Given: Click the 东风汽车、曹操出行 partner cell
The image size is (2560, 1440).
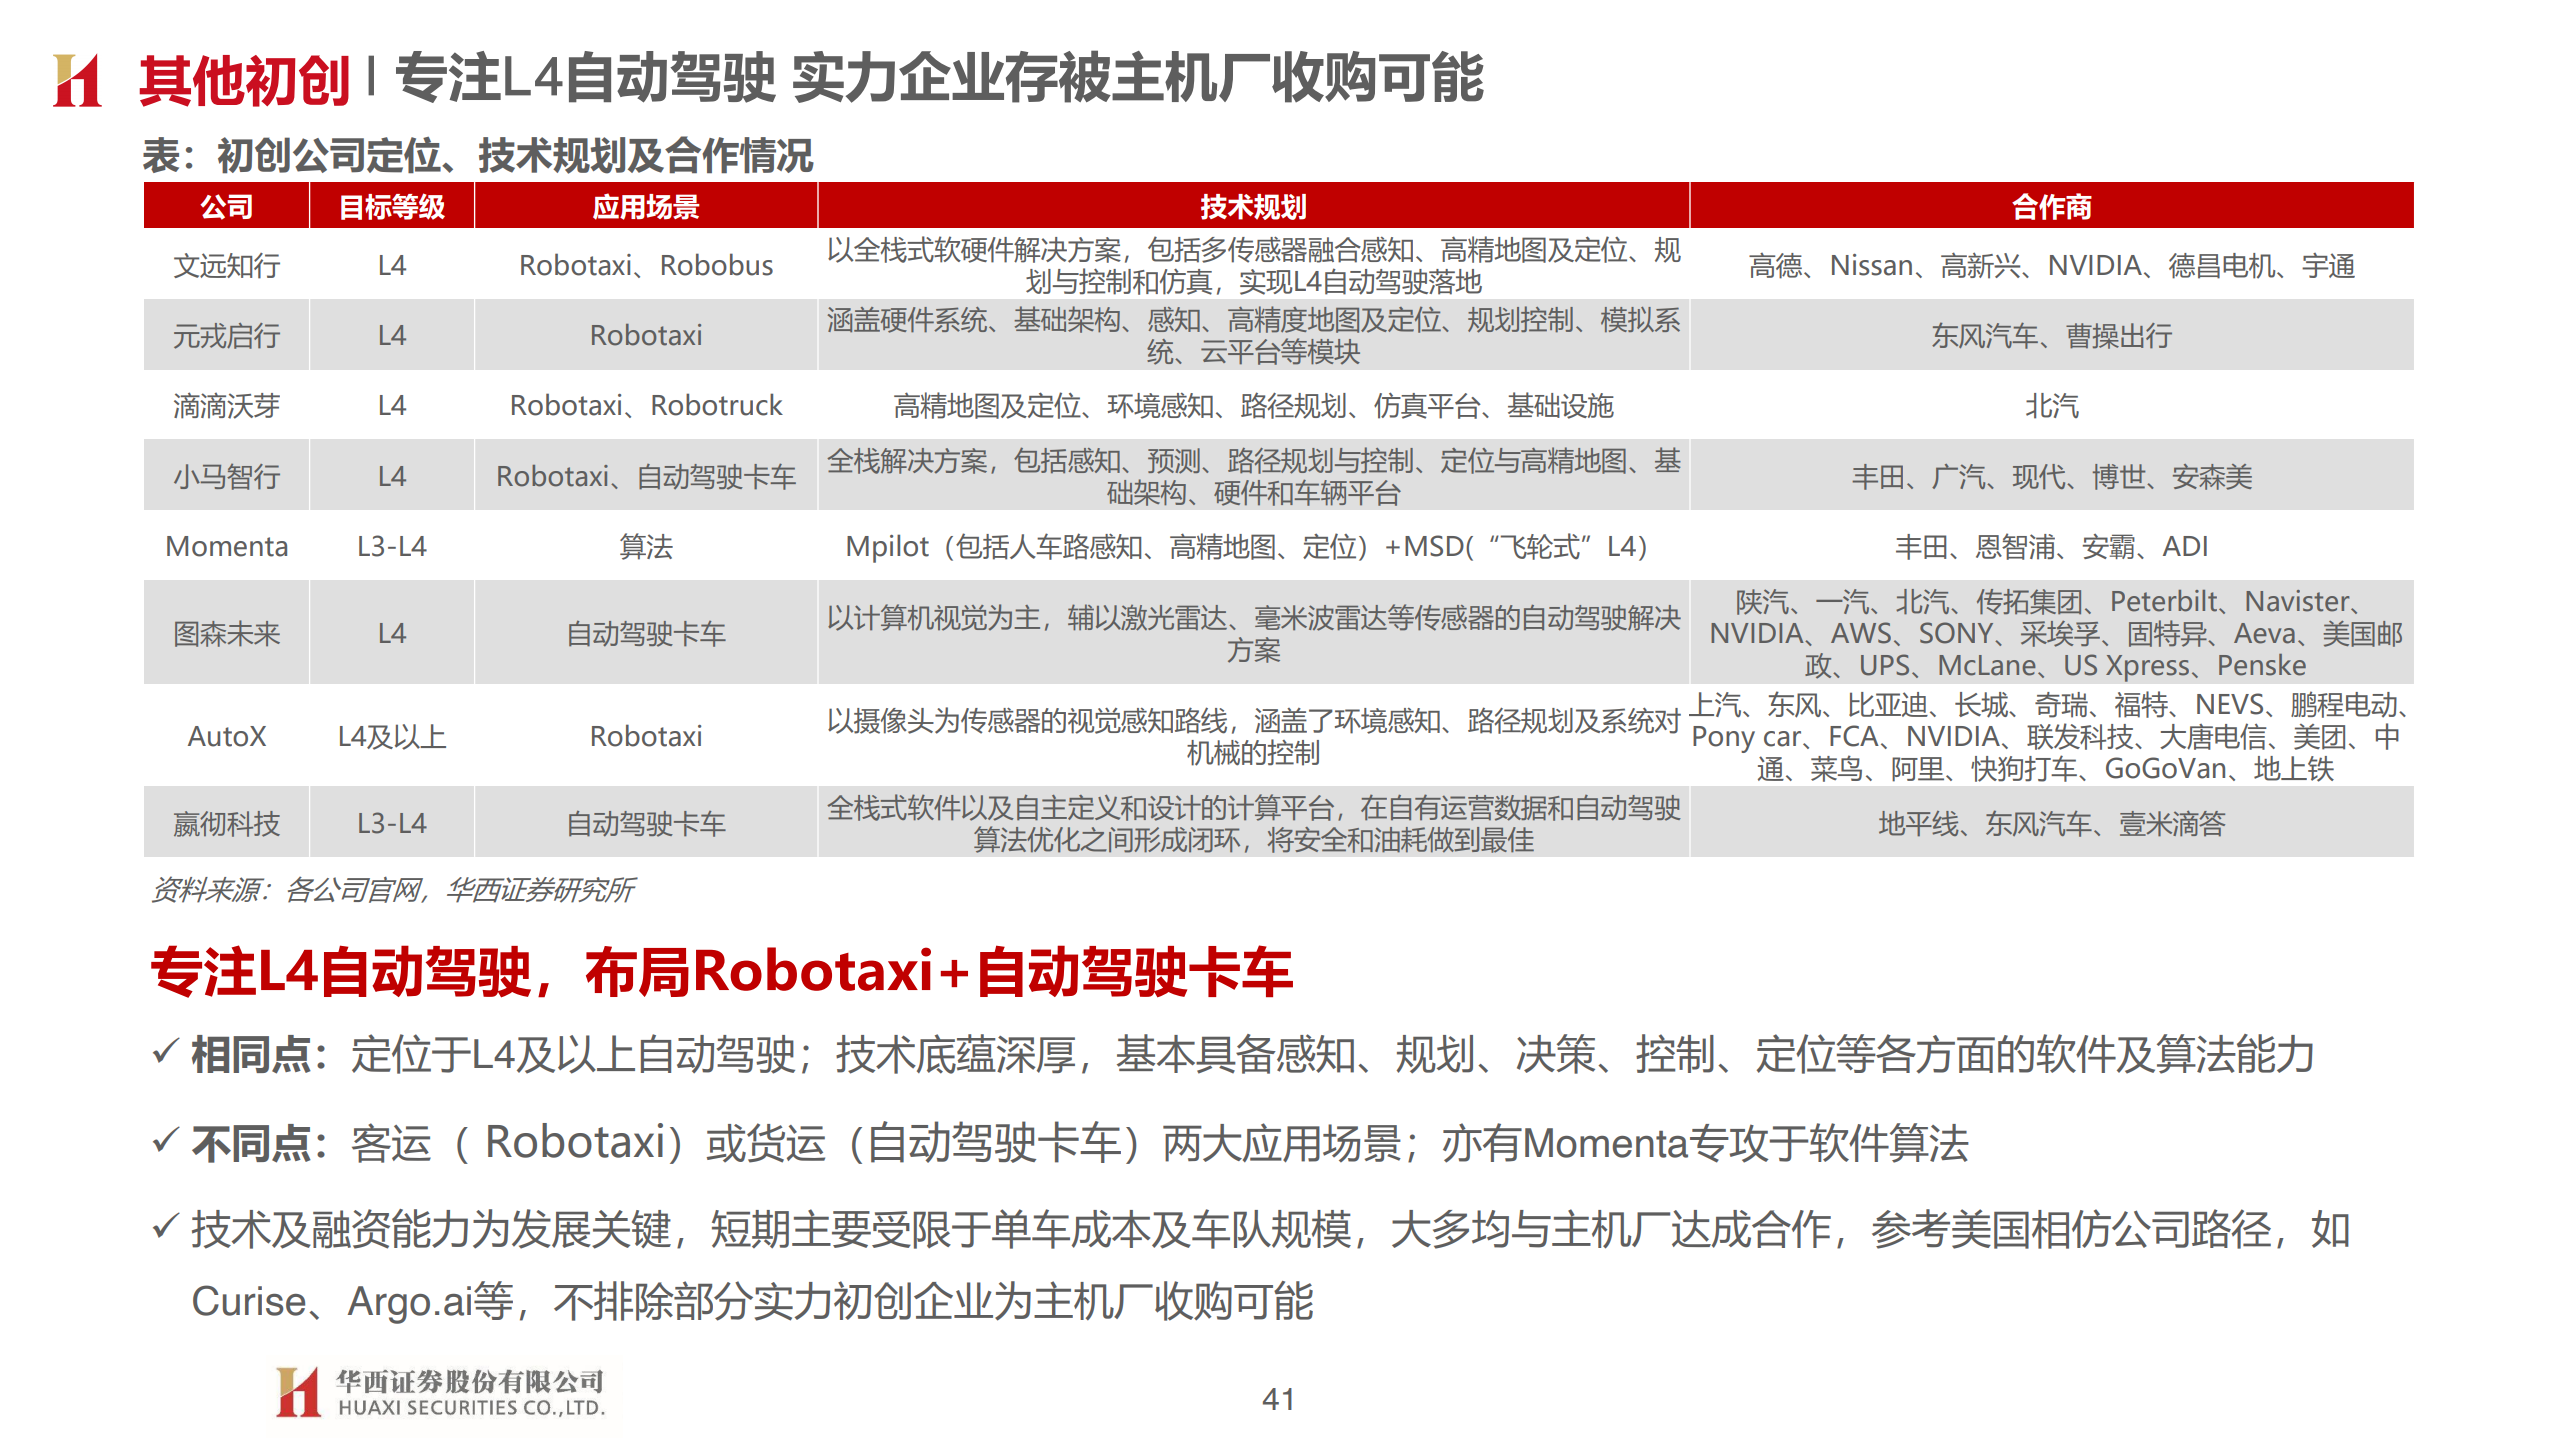Looking at the screenshot, I should pyautogui.click(x=2051, y=335).
